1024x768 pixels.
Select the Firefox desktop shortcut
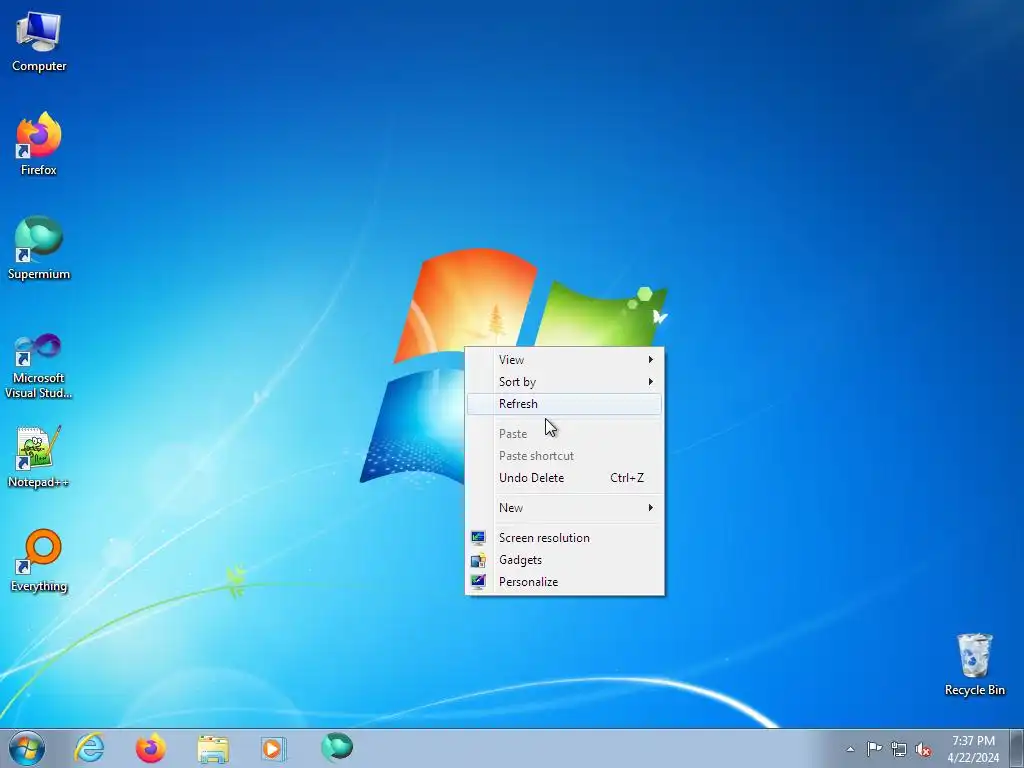pyautogui.click(x=39, y=144)
